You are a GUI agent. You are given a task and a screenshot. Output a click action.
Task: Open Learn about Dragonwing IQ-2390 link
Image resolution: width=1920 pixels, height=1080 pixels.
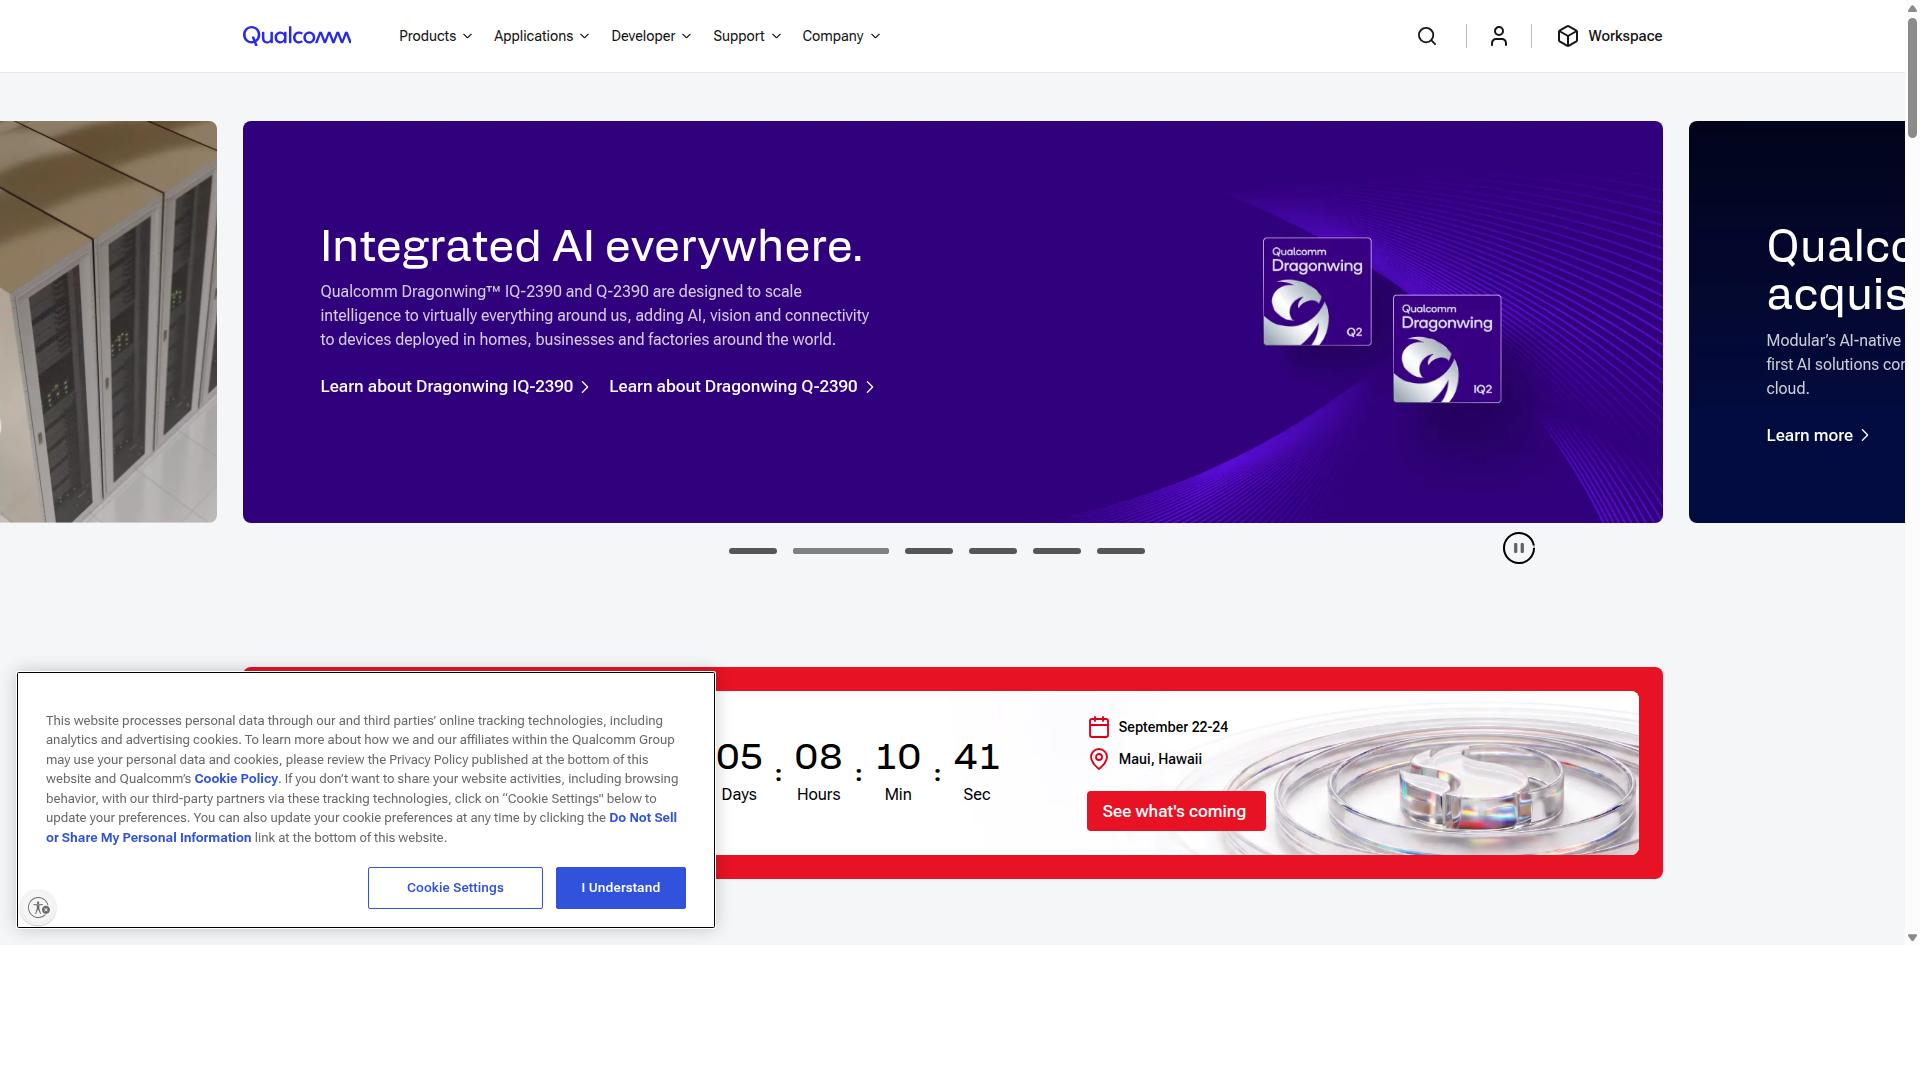click(455, 386)
